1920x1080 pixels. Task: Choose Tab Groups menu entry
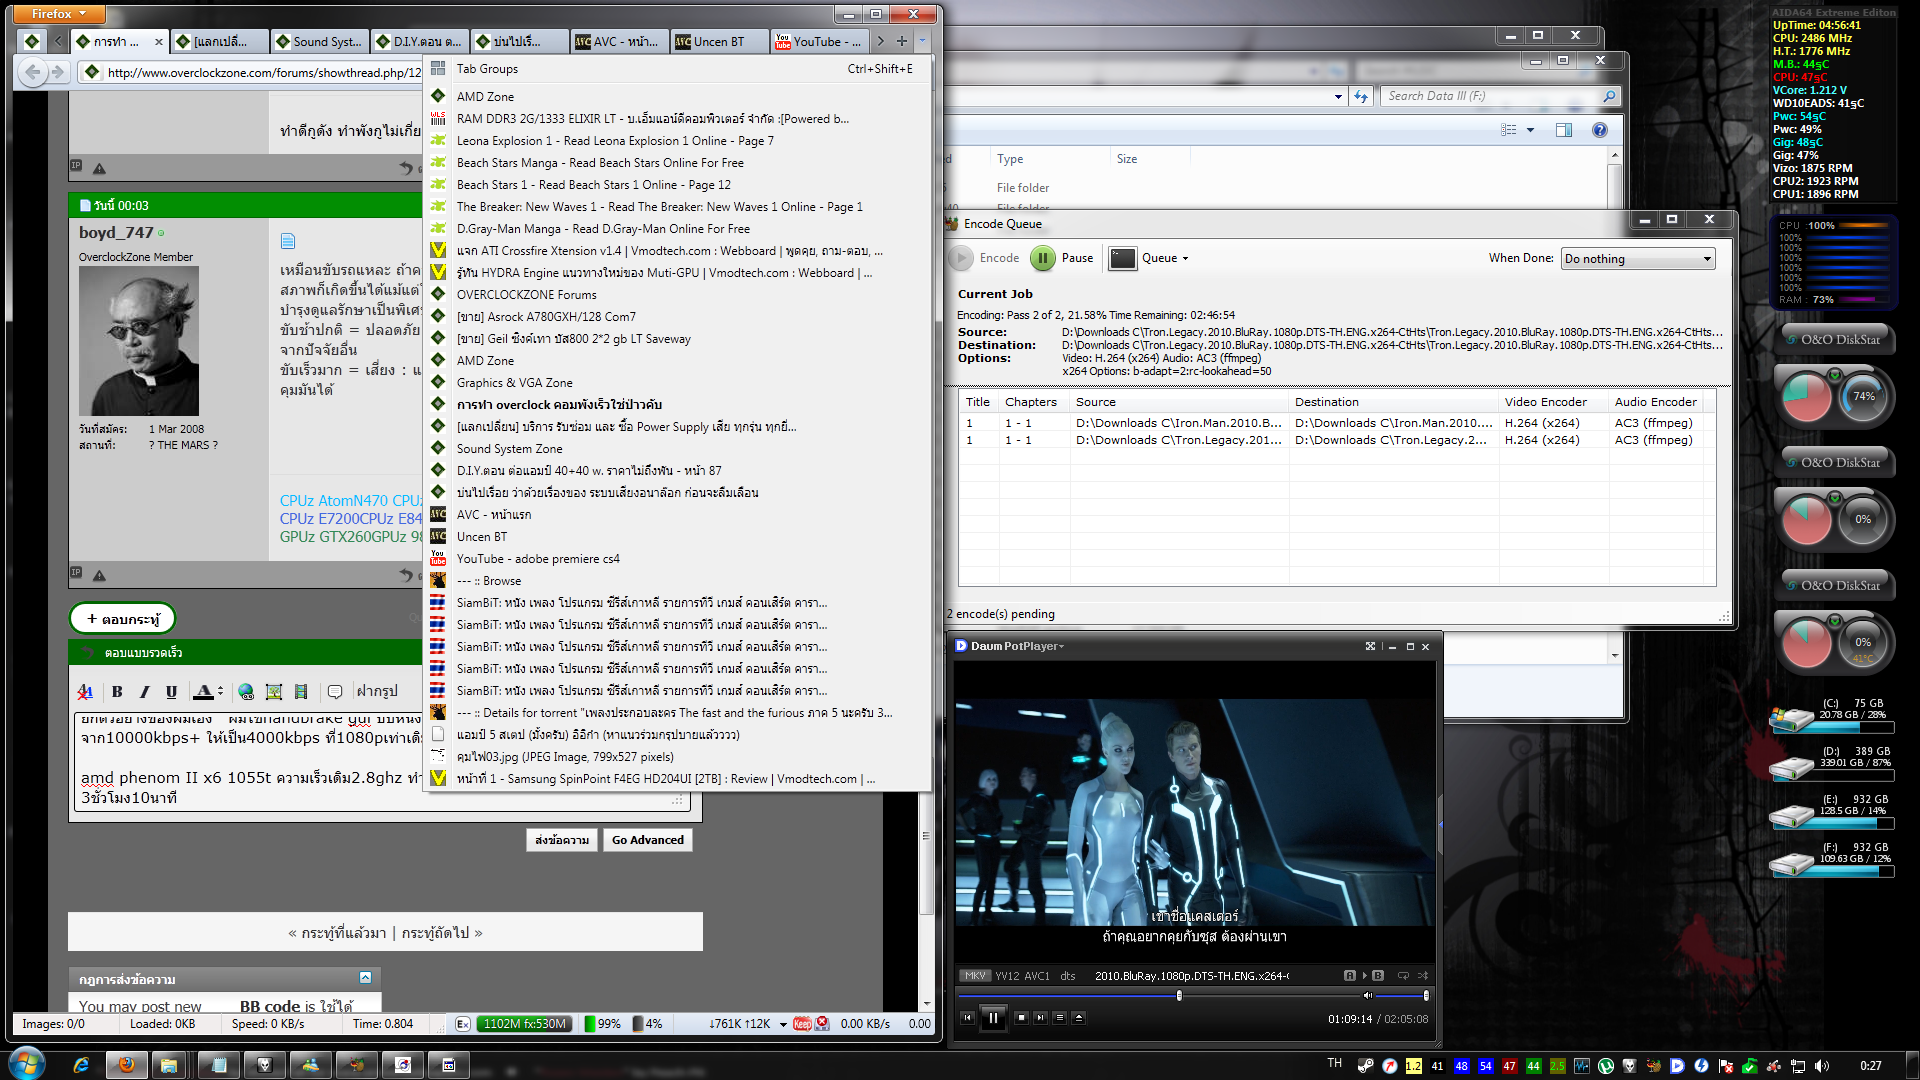coord(487,69)
